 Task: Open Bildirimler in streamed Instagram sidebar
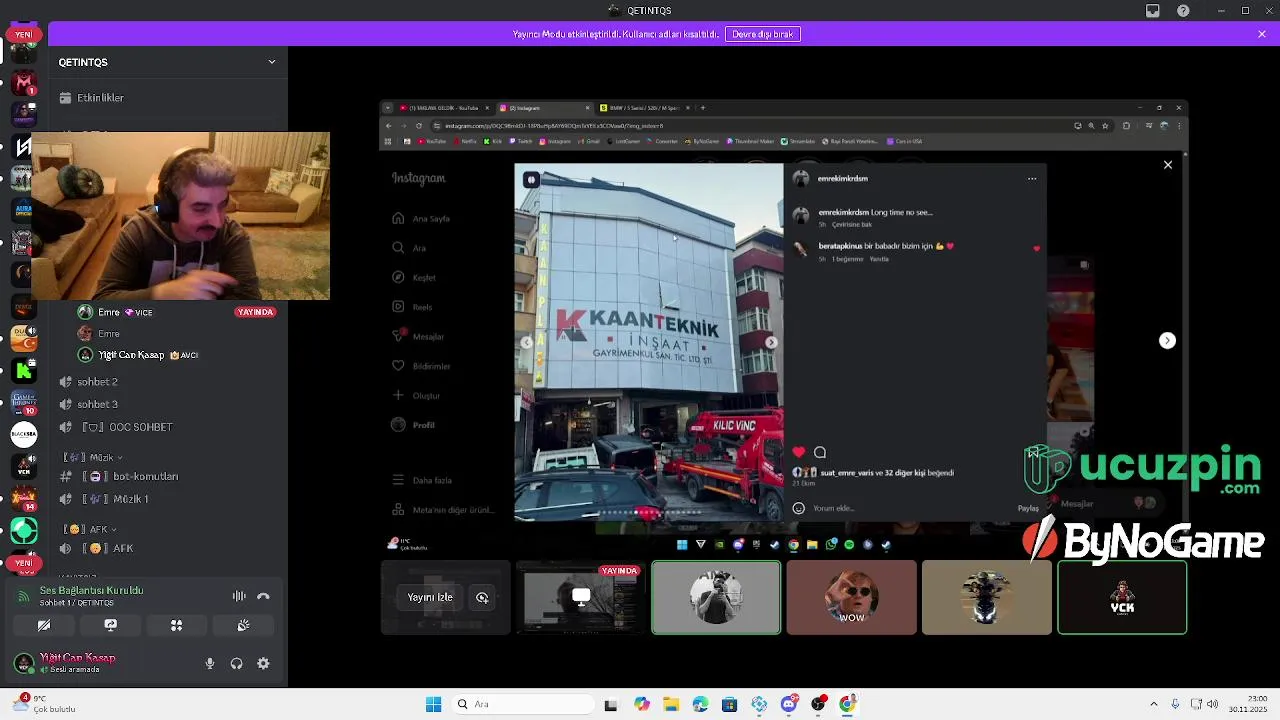click(421, 366)
